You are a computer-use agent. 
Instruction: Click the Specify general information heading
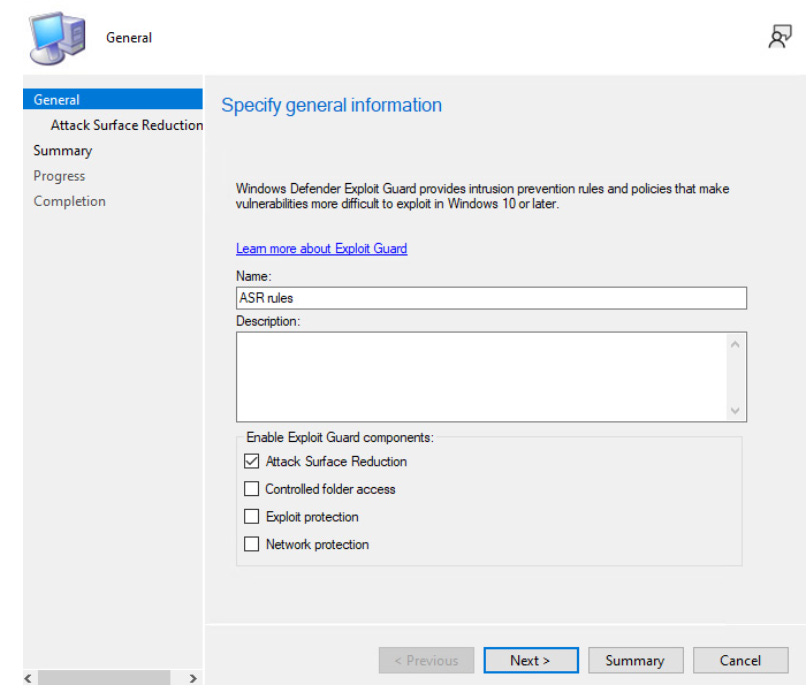click(x=331, y=105)
